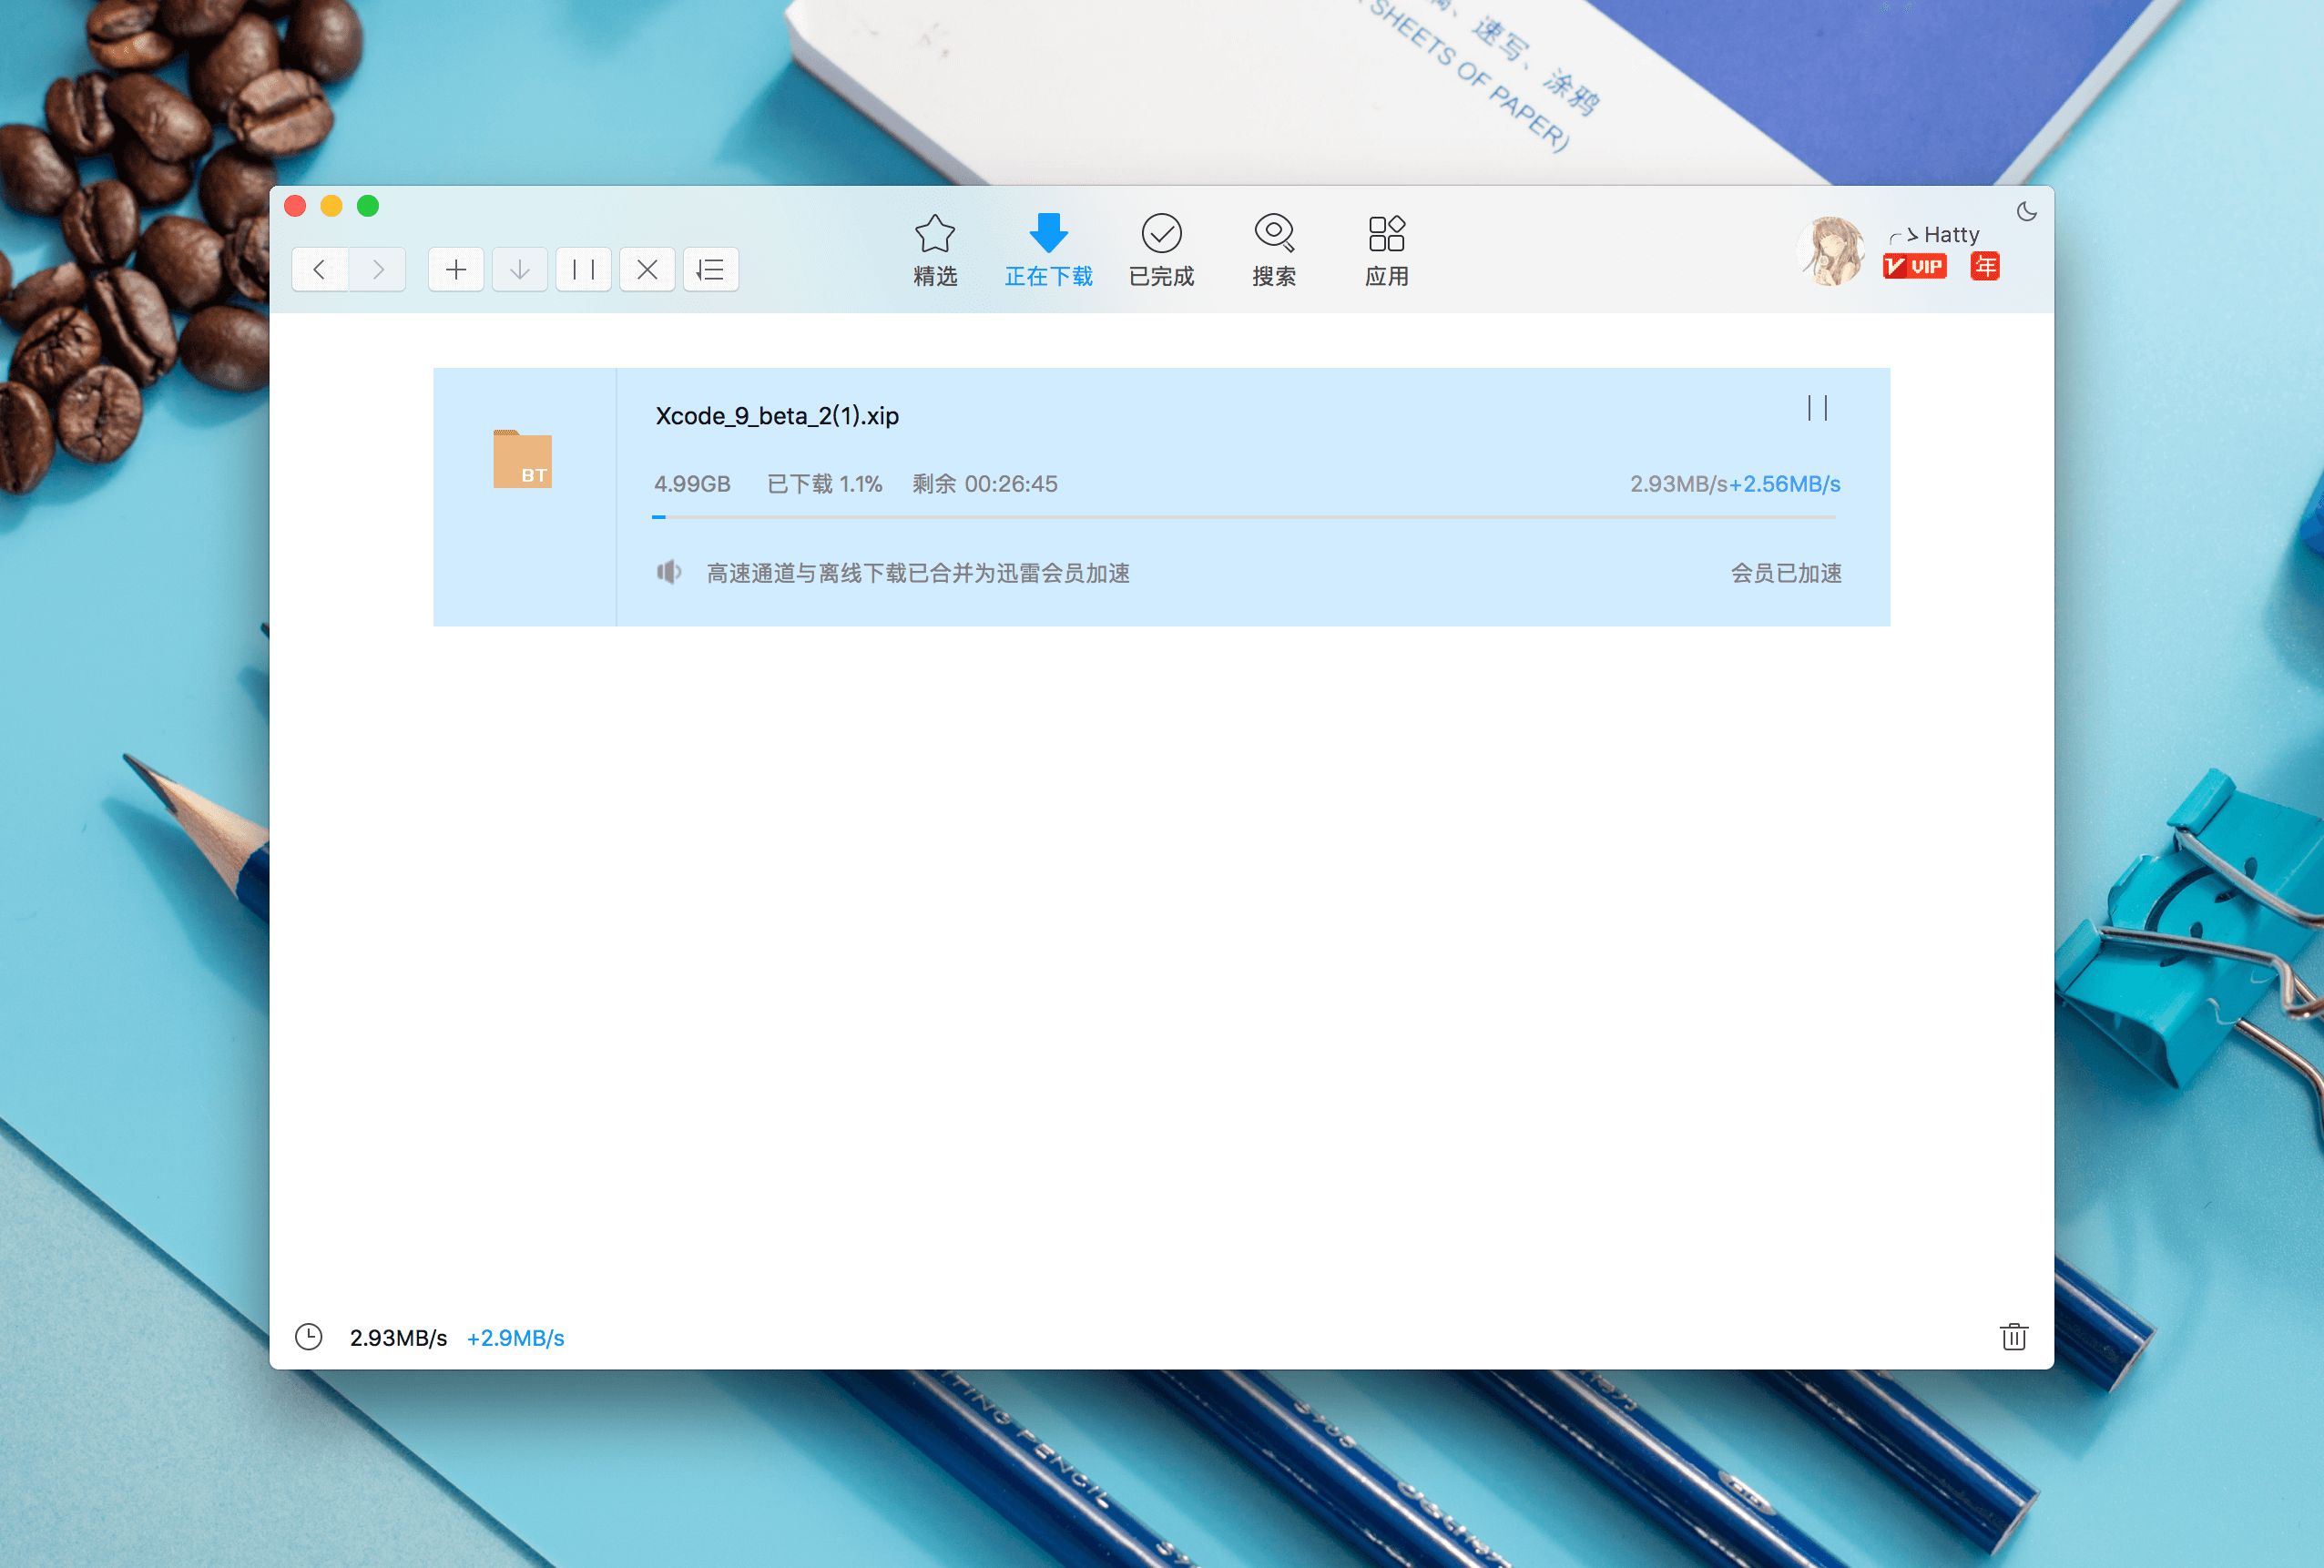Switch to the 已完成 completed tab
The height and width of the screenshot is (1568, 2324).
(x=1161, y=251)
